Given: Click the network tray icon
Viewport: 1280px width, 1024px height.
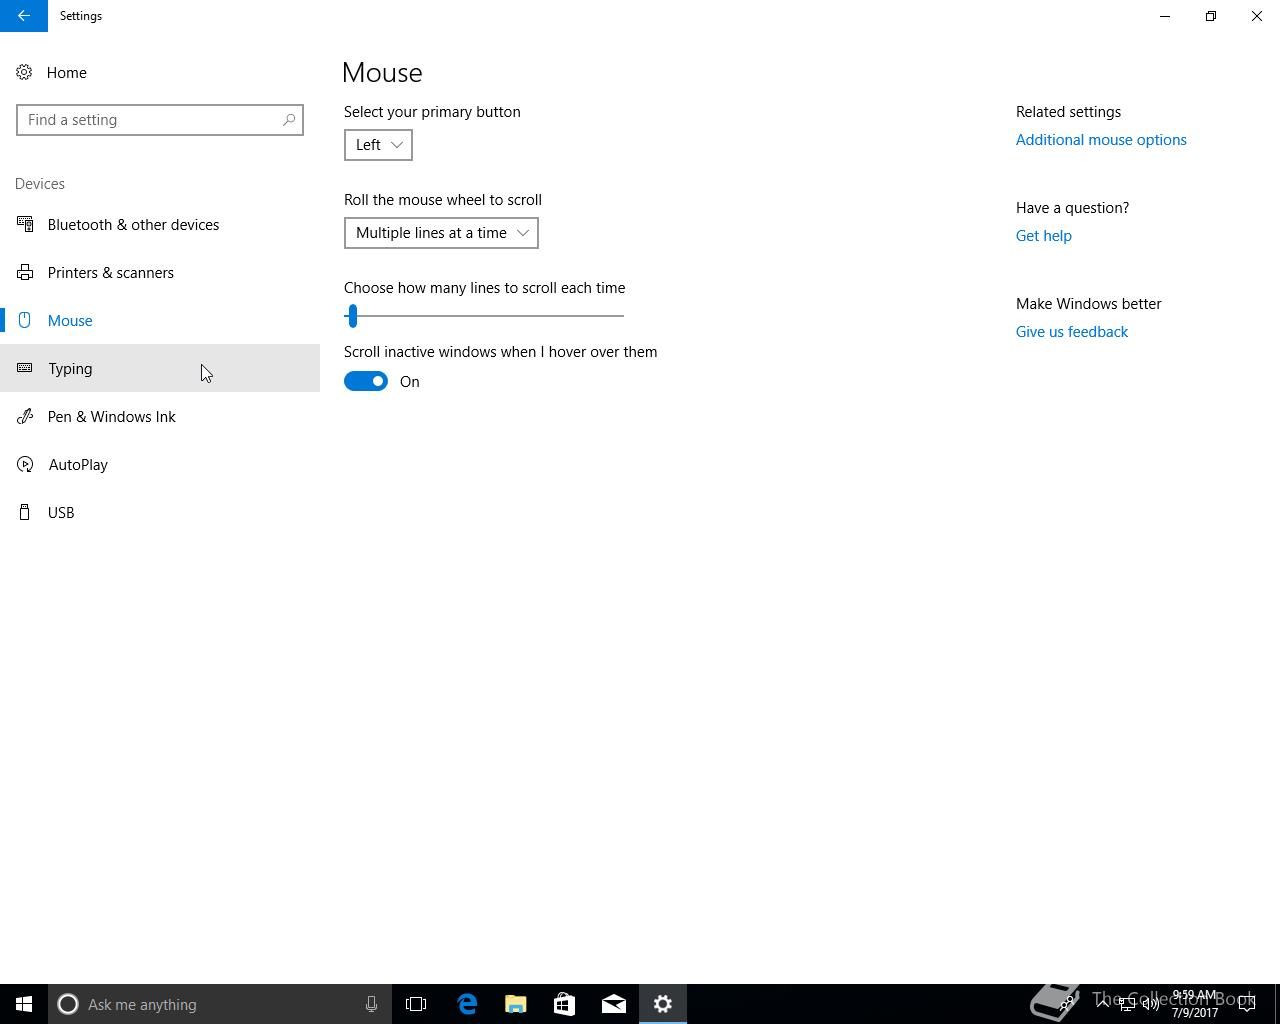Looking at the screenshot, I should coord(1127,1004).
